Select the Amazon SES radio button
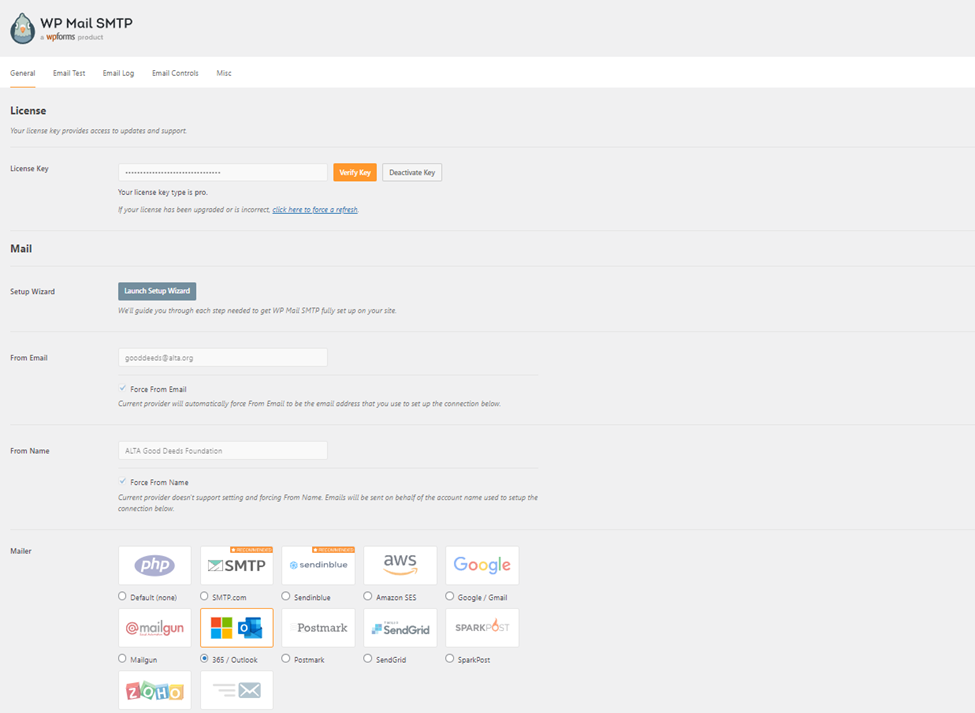 coord(368,596)
